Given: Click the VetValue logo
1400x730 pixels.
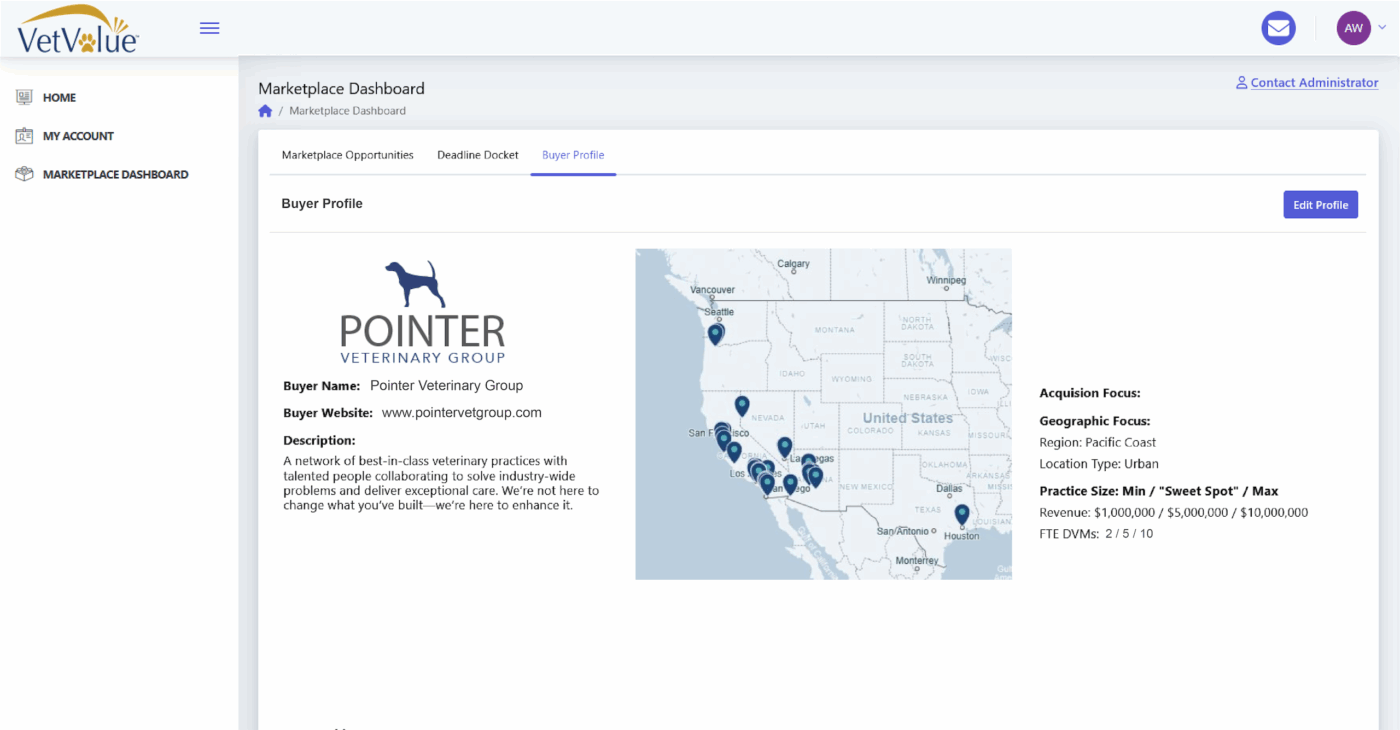Looking at the screenshot, I should [x=77, y=28].
